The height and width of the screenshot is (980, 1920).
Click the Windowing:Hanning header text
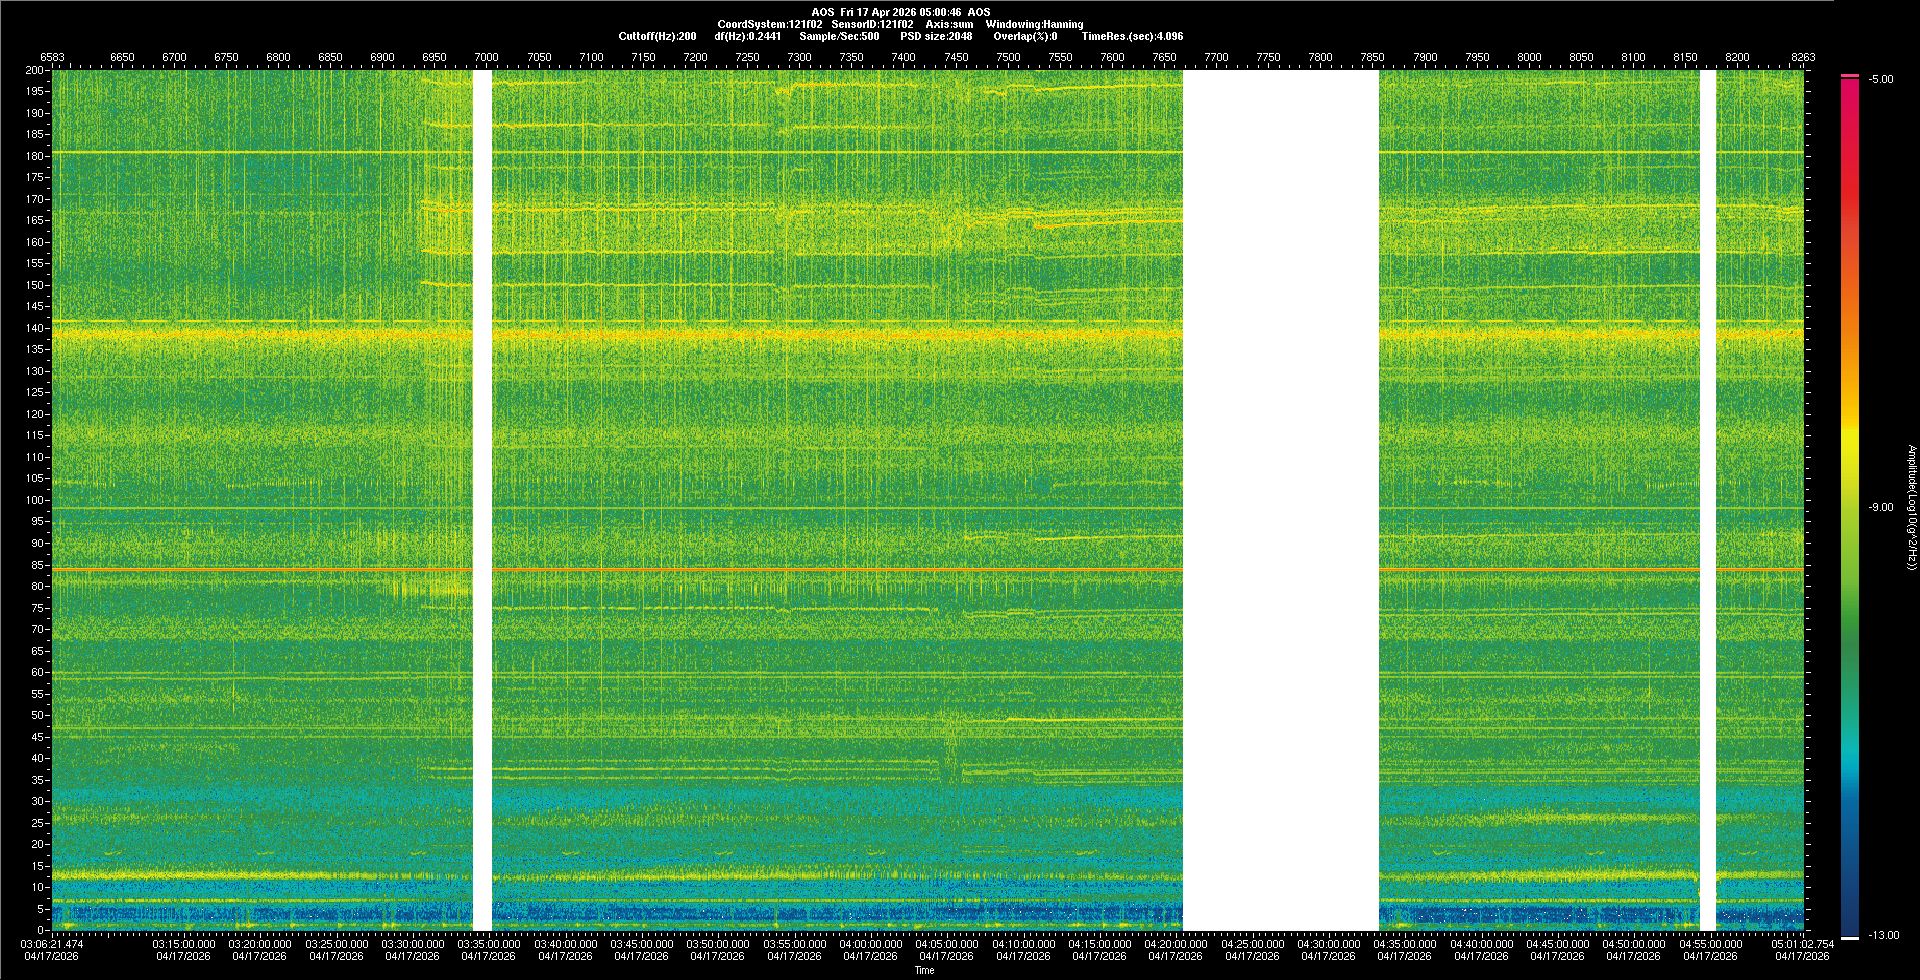[1034, 24]
